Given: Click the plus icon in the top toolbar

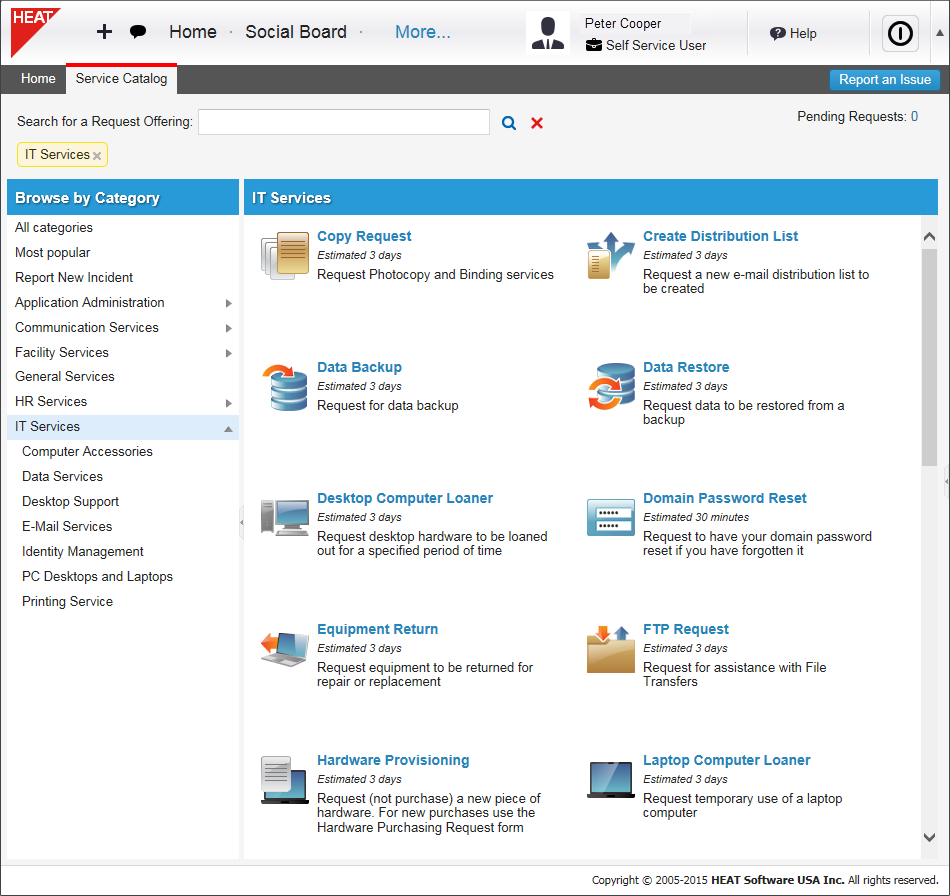Looking at the screenshot, I should [x=104, y=32].
